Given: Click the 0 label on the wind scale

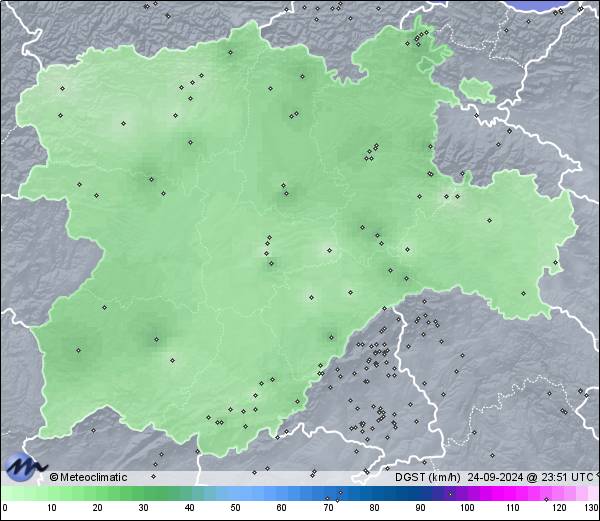Looking at the screenshot, I should (x=5, y=508).
